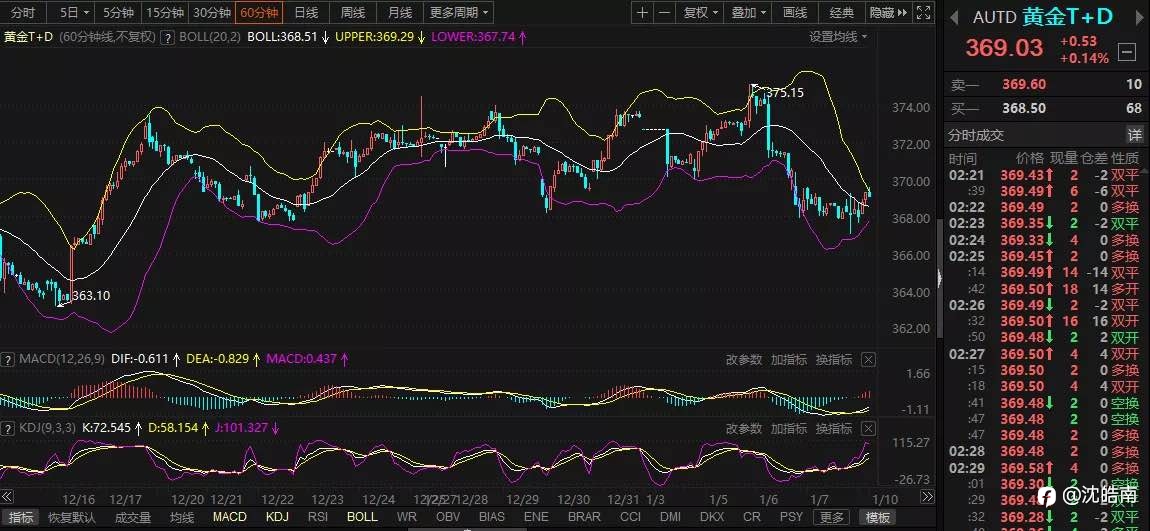Click 模板 template button
The image size is (1150, 531).
pos(876,517)
